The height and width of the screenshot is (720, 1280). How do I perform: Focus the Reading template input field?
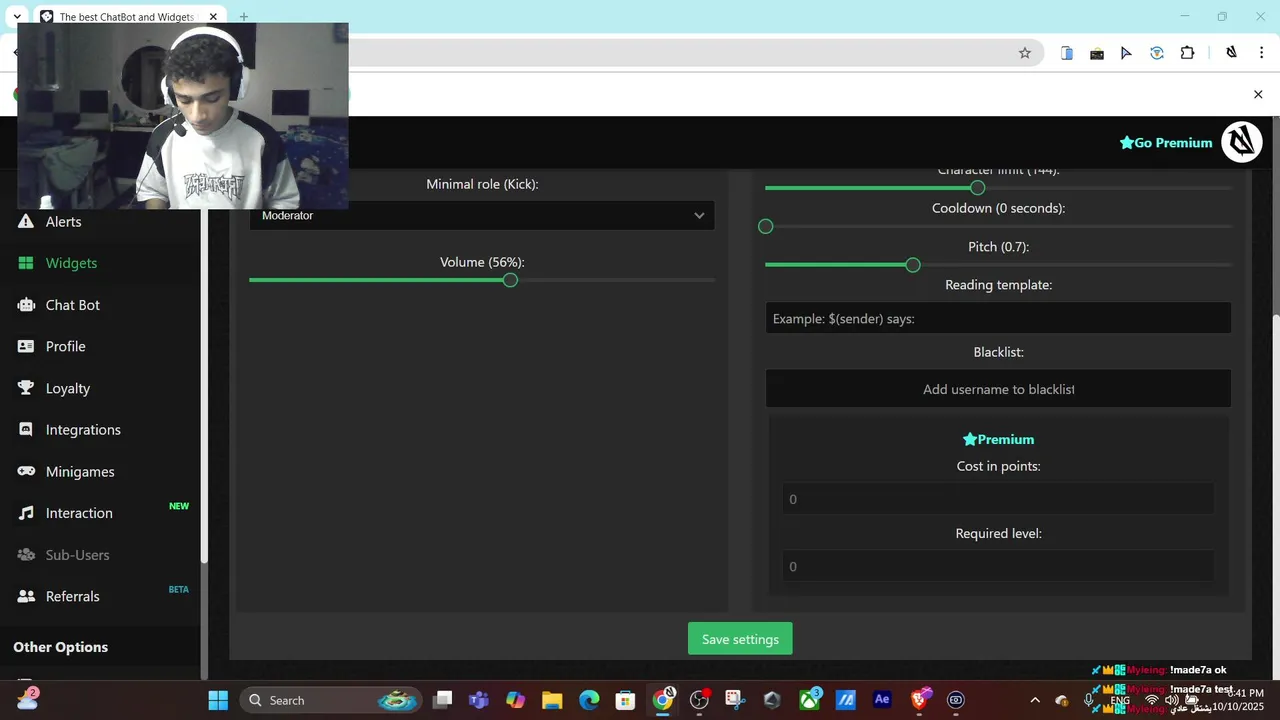coord(998,318)
